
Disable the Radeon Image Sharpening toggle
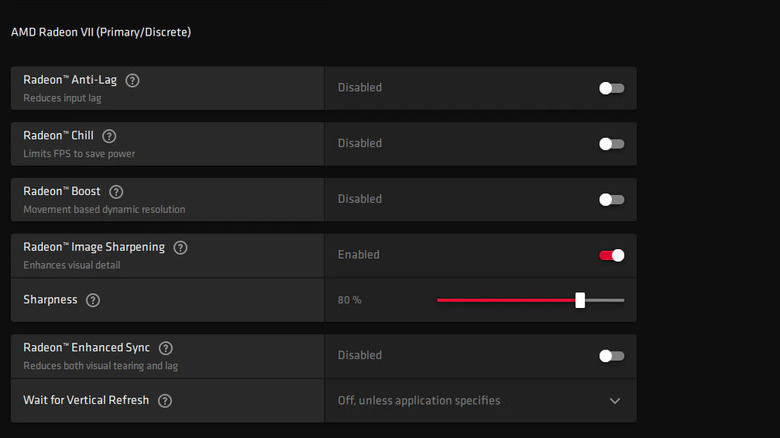pyautogui.click(x=611, y=255)
